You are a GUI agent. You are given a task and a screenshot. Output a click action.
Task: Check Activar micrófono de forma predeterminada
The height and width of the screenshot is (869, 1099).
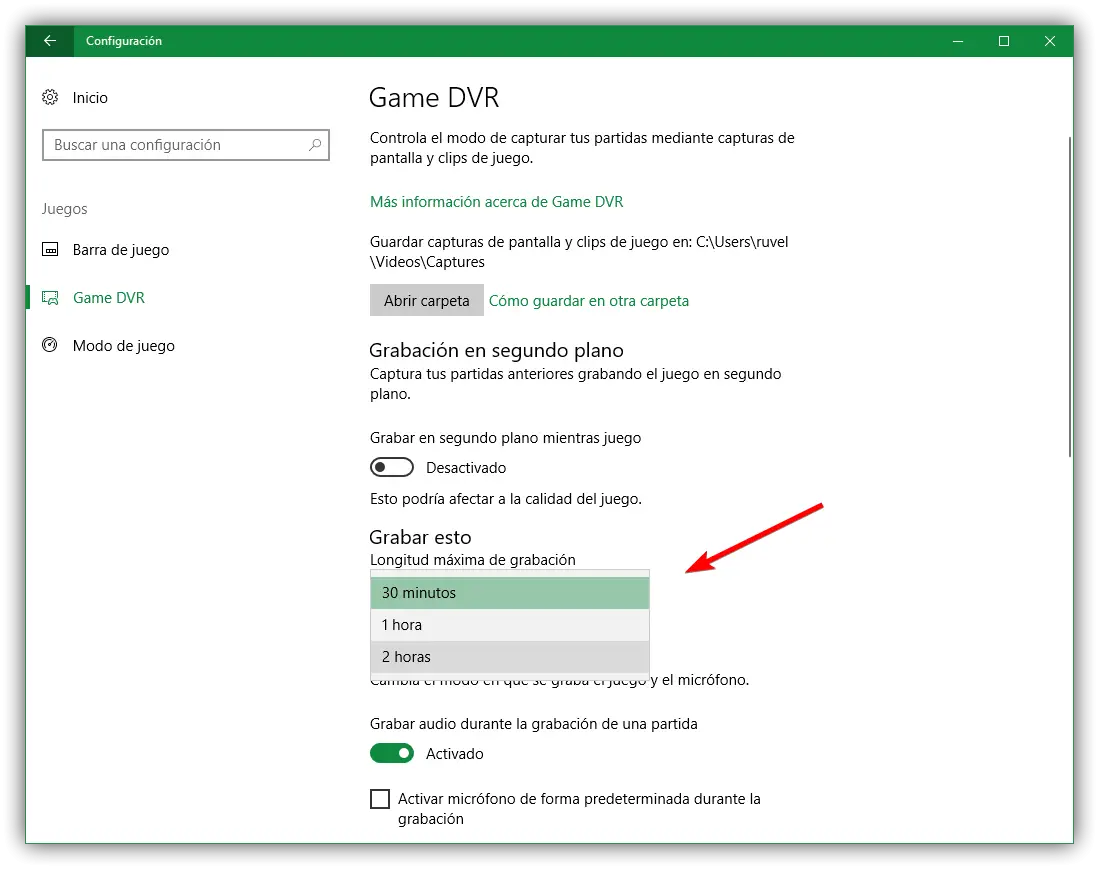pos(380,799)
